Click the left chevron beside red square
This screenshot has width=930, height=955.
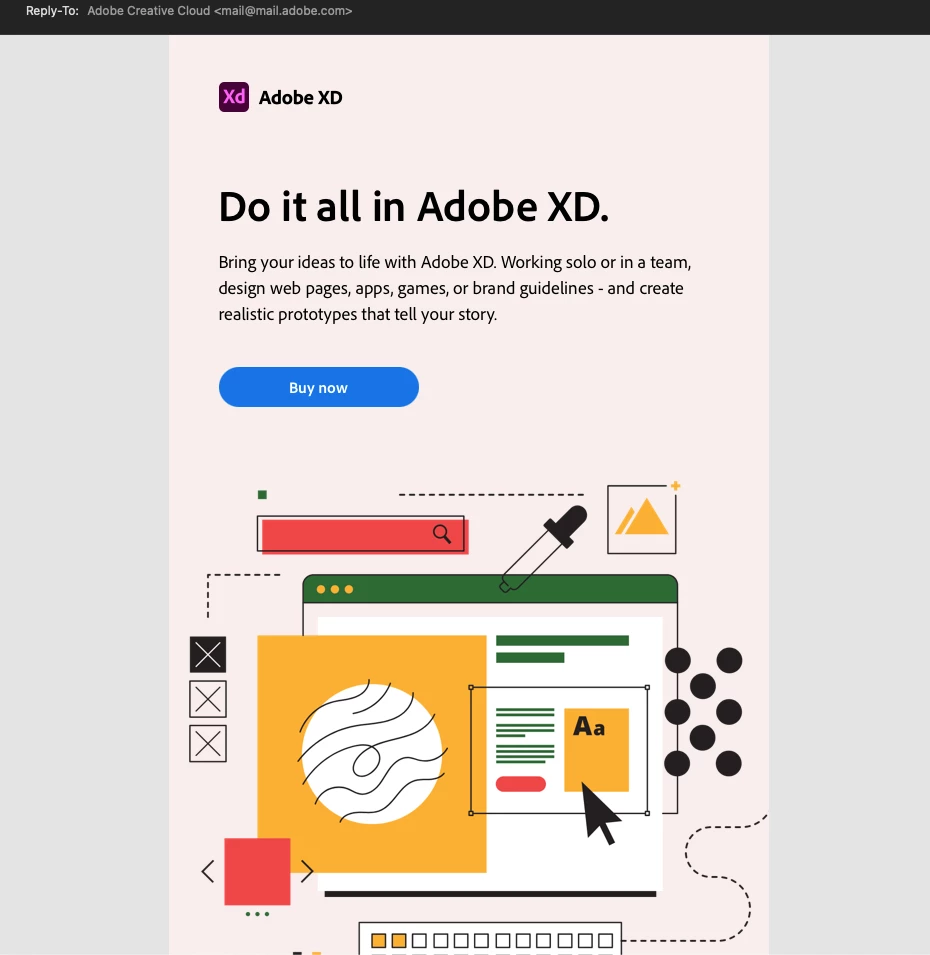click(208, 871)
